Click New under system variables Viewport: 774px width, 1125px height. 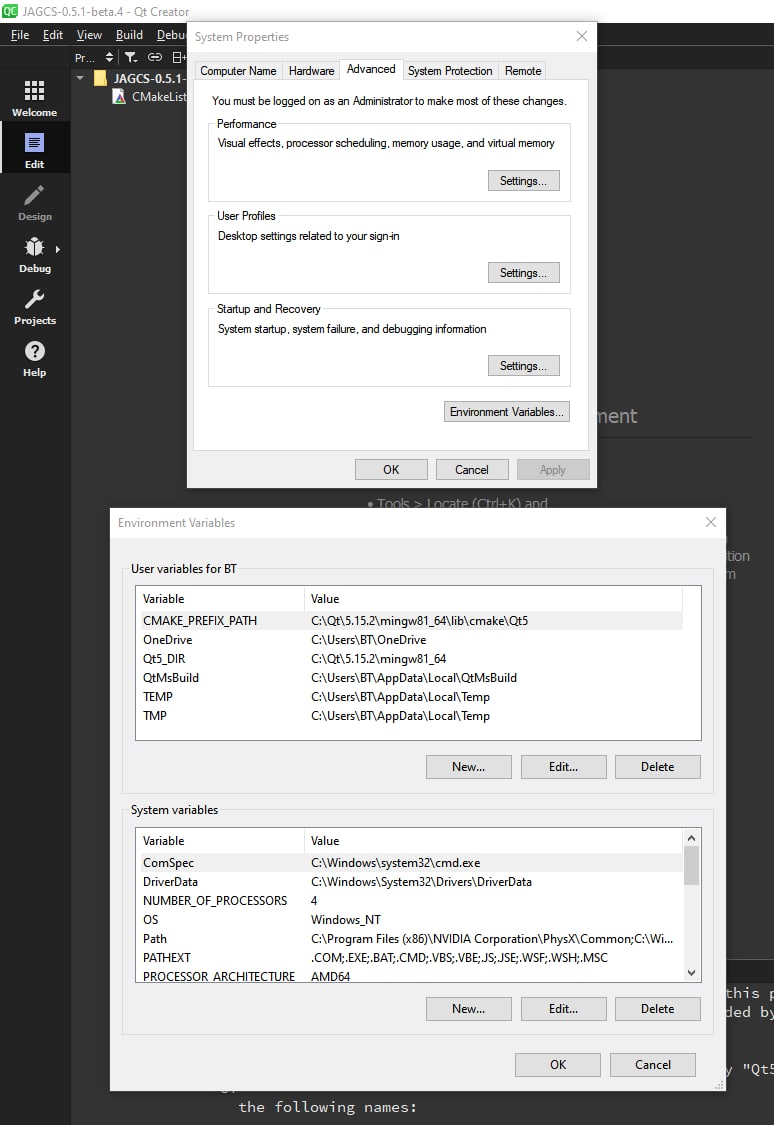pyautogui.click(x=468, y=1009)
